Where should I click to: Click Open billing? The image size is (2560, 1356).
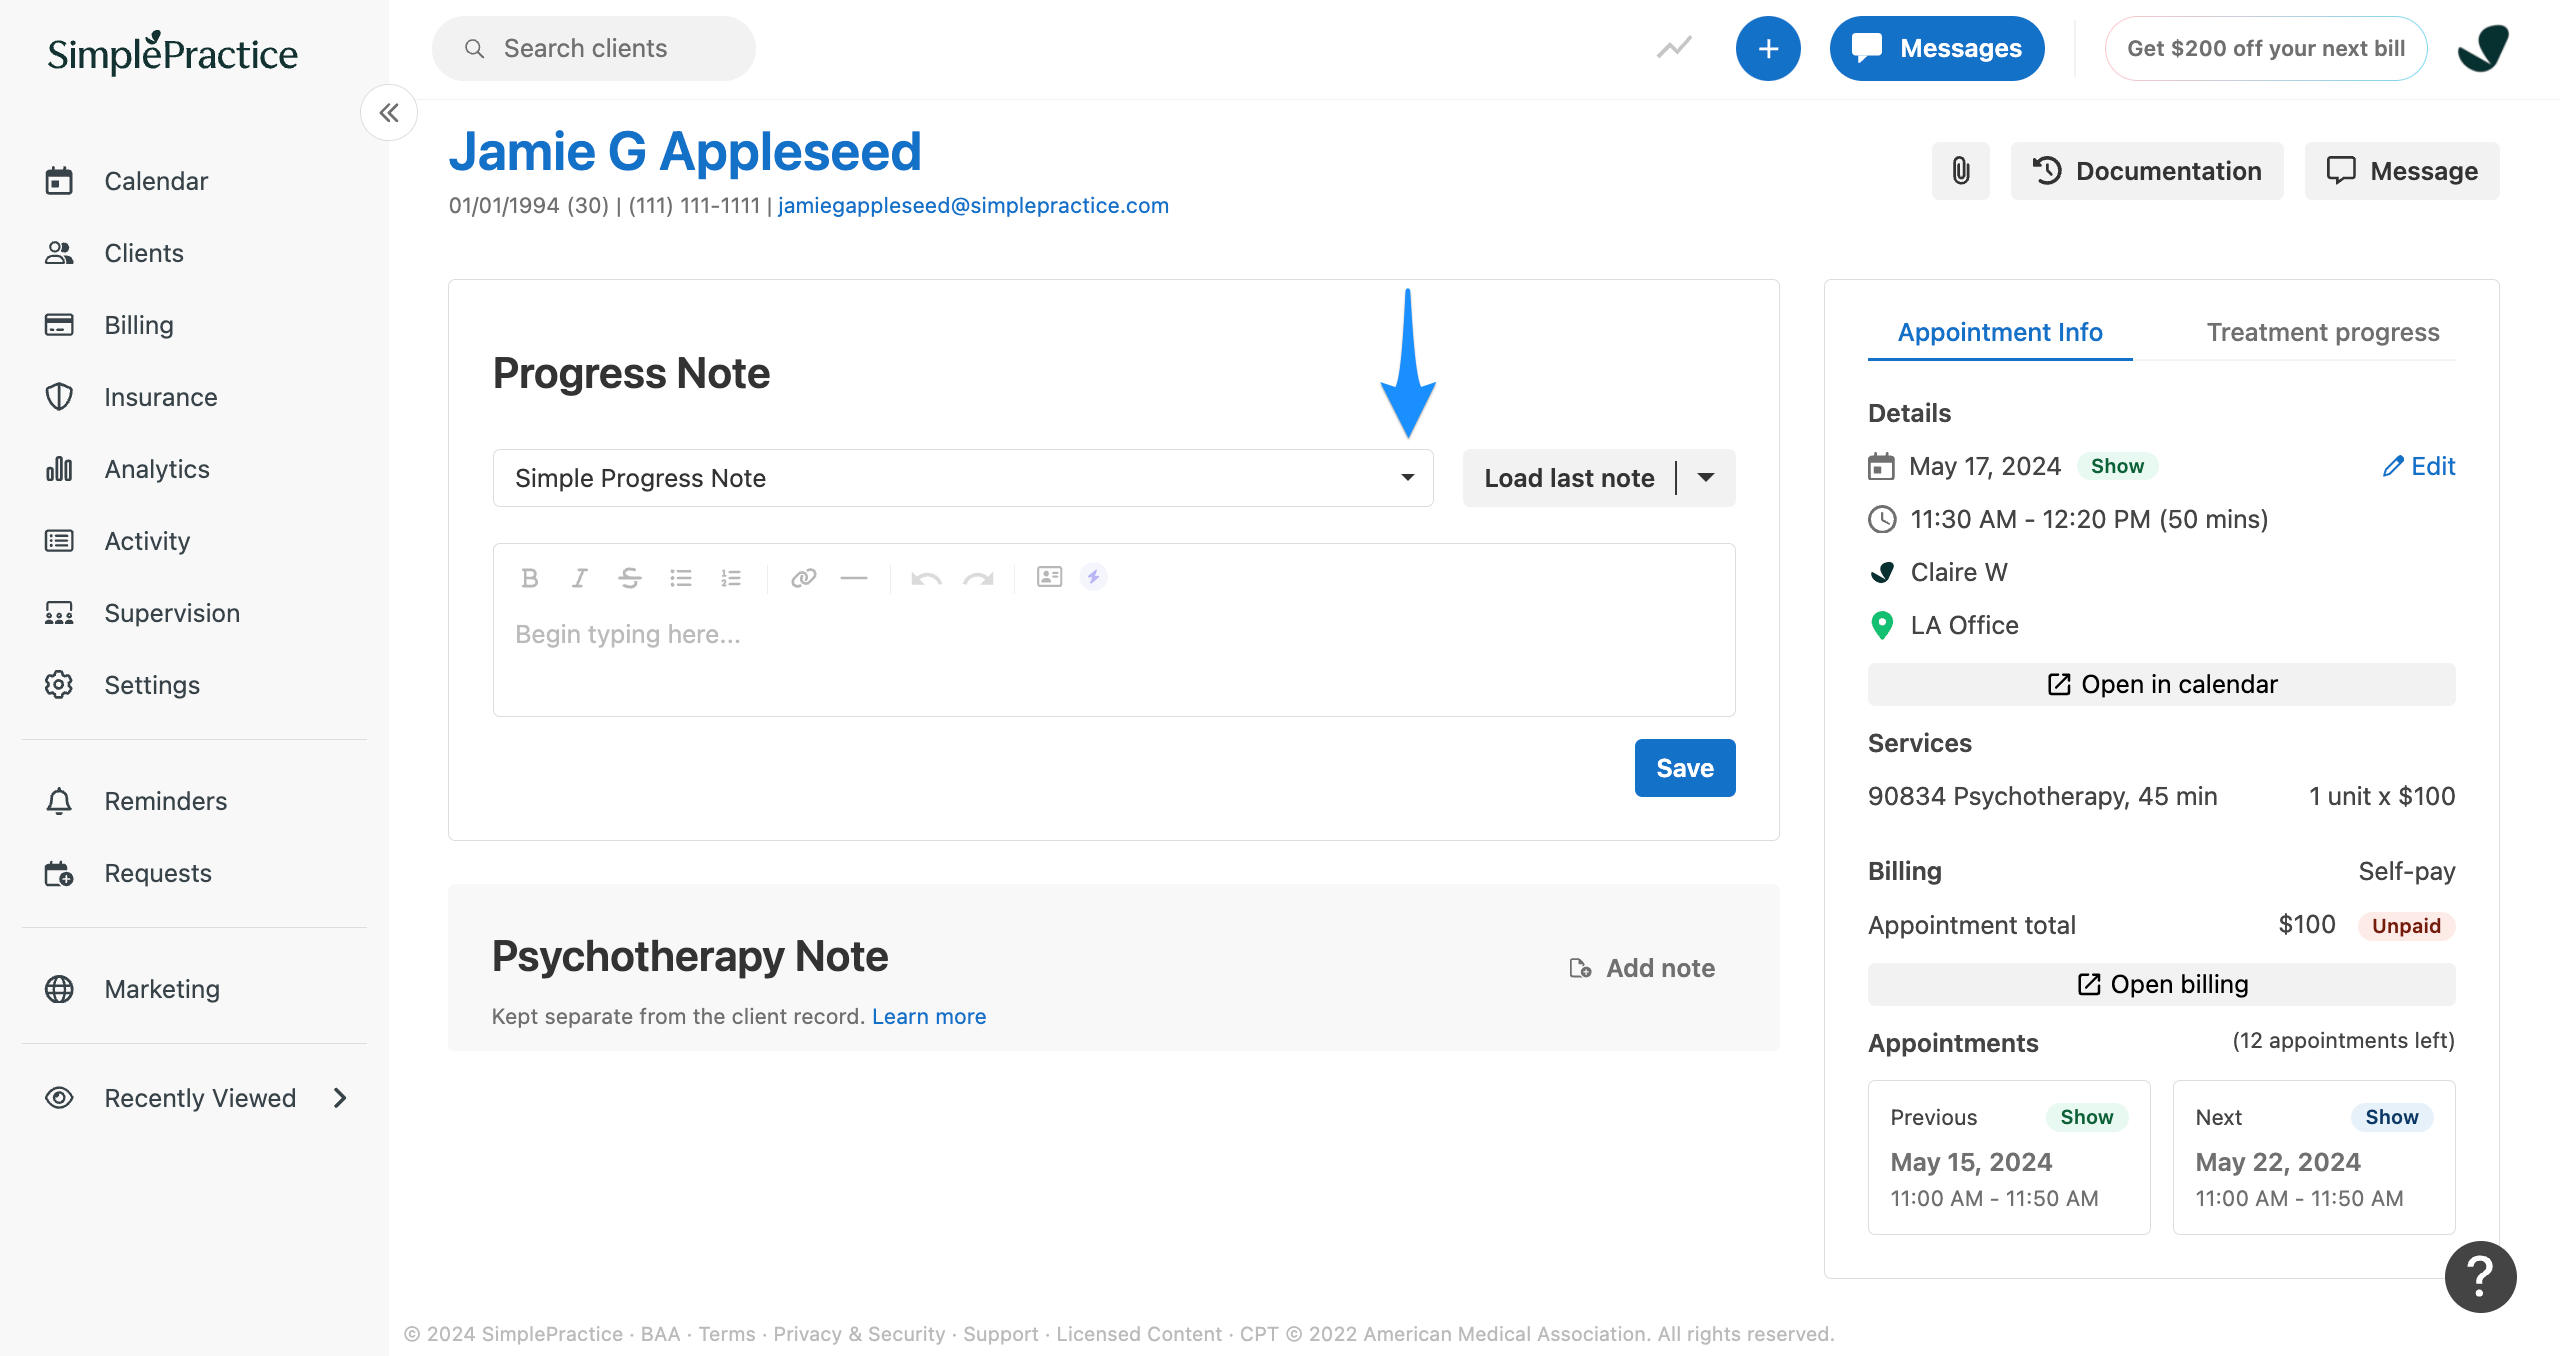pos(2162,984)
